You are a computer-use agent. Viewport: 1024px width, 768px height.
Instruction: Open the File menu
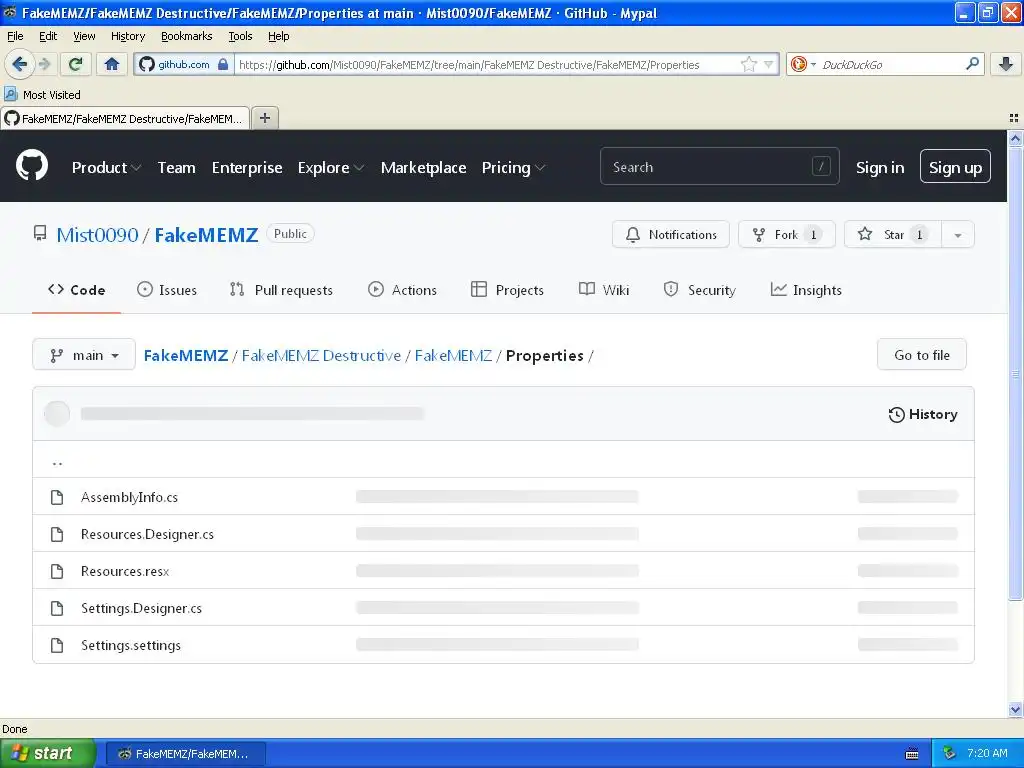point(15,36)
